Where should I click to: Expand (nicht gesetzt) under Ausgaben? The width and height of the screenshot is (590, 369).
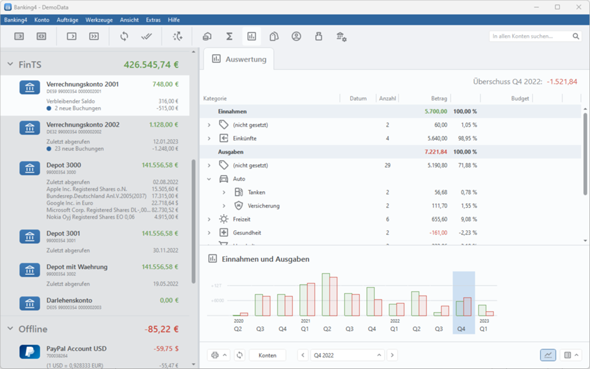(x=209, y=165)
